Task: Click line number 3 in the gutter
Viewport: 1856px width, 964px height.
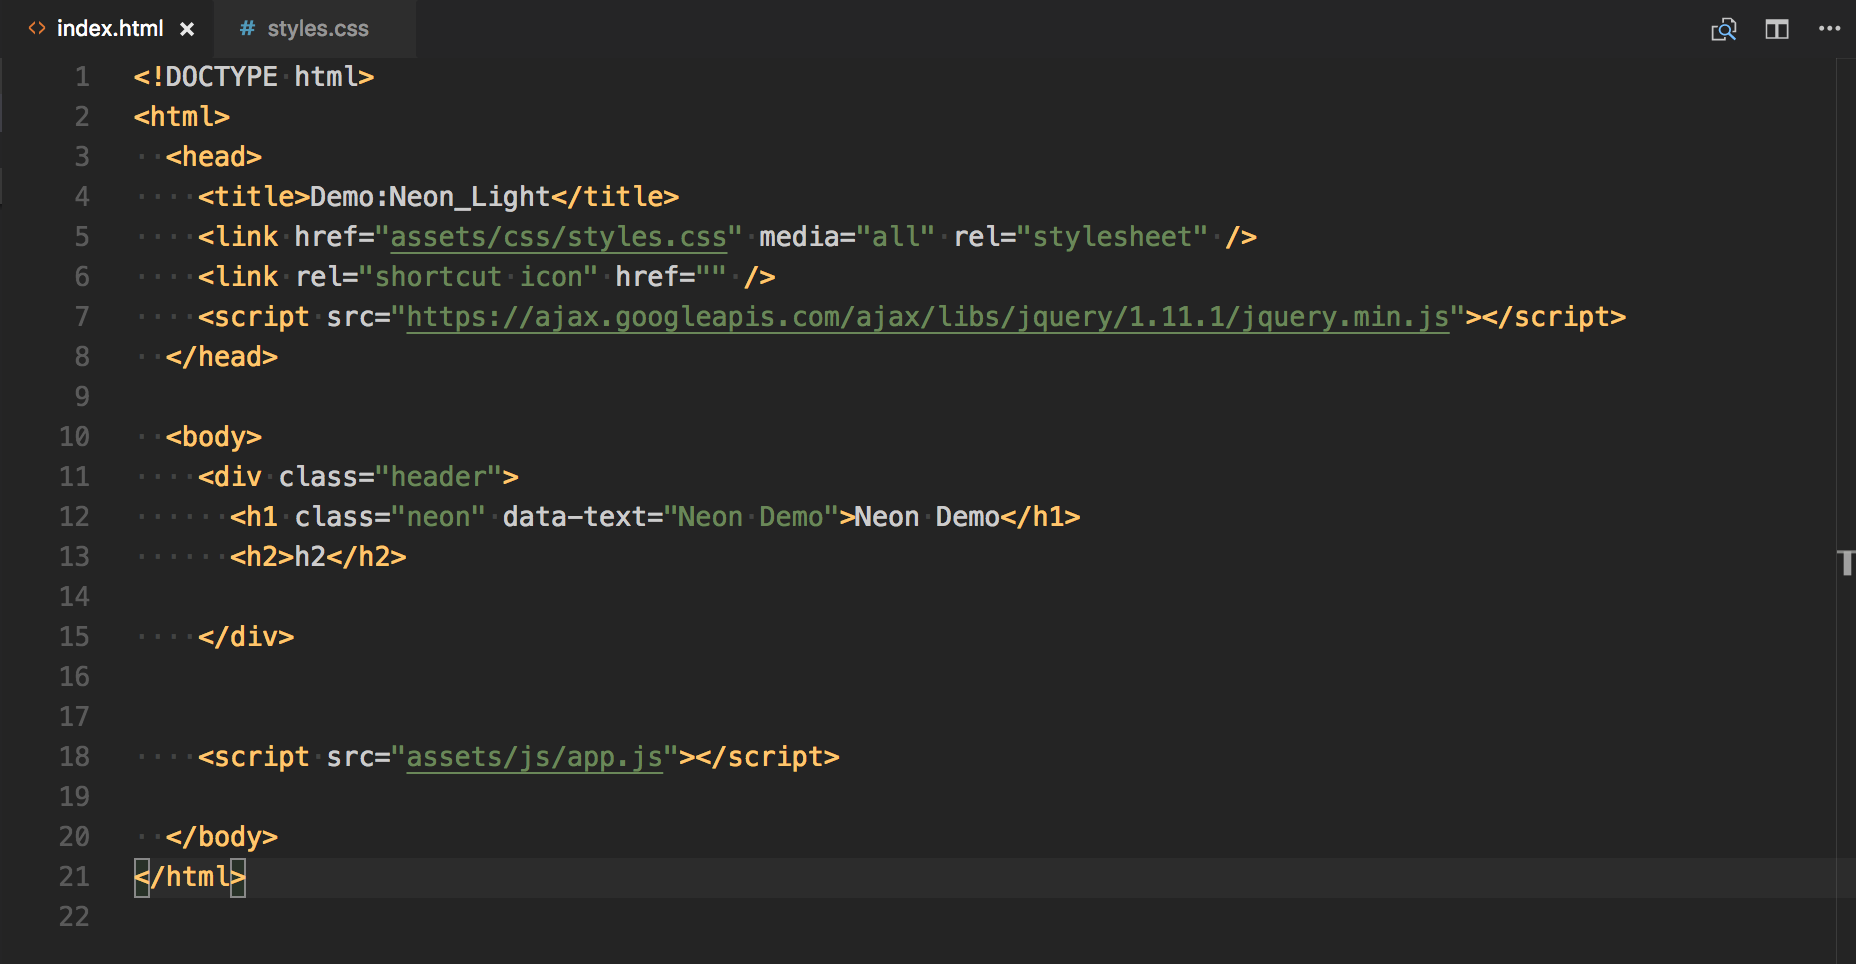Action: tap(82, 157)
